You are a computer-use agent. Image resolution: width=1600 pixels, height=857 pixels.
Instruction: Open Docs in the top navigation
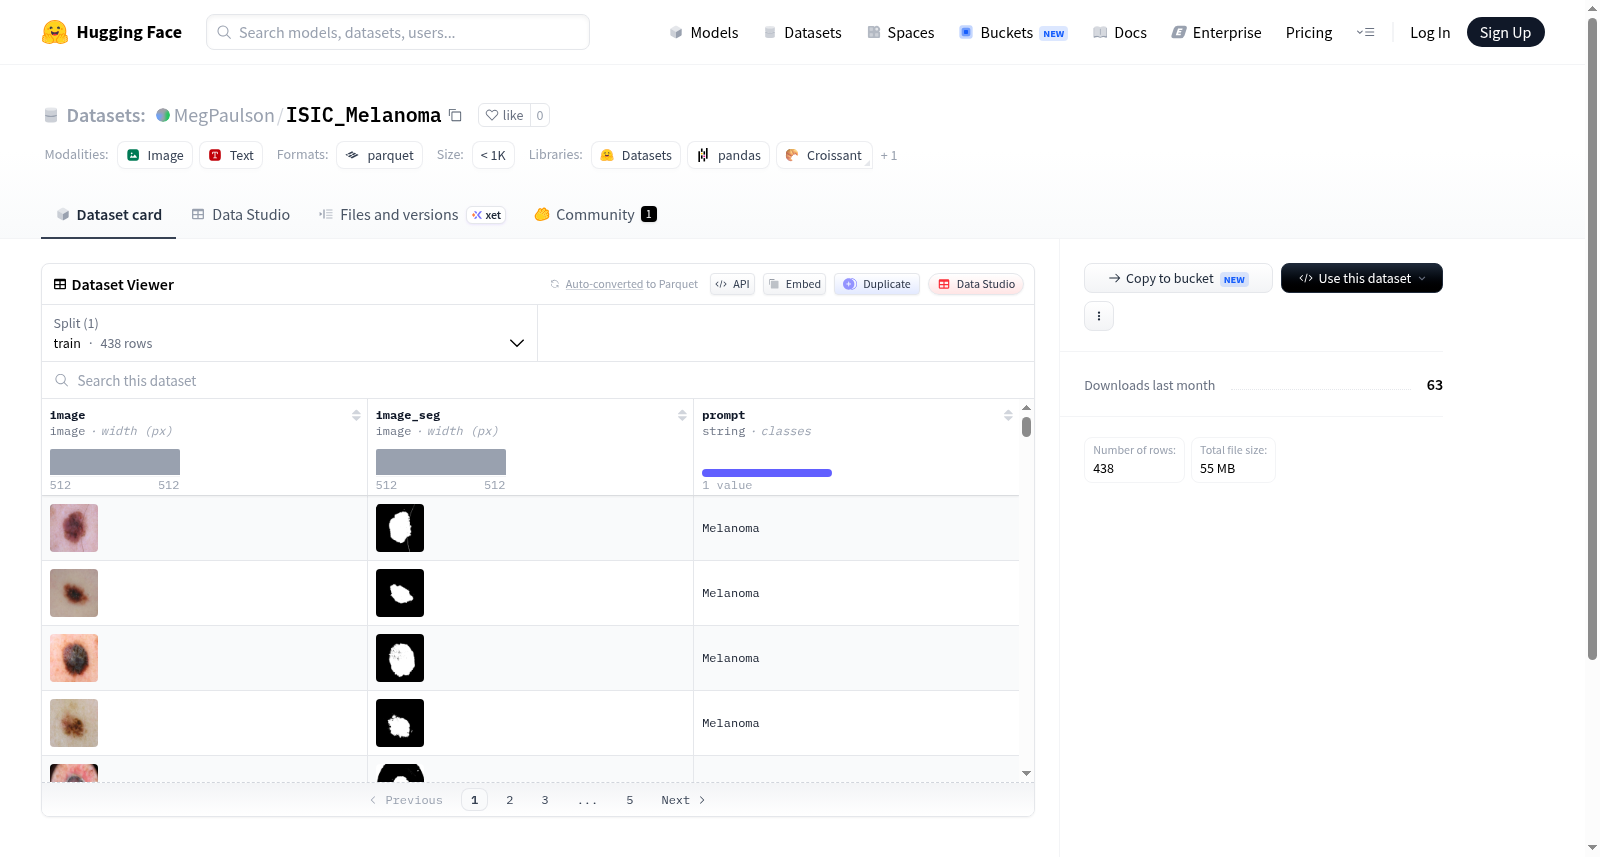[1120, 32]
